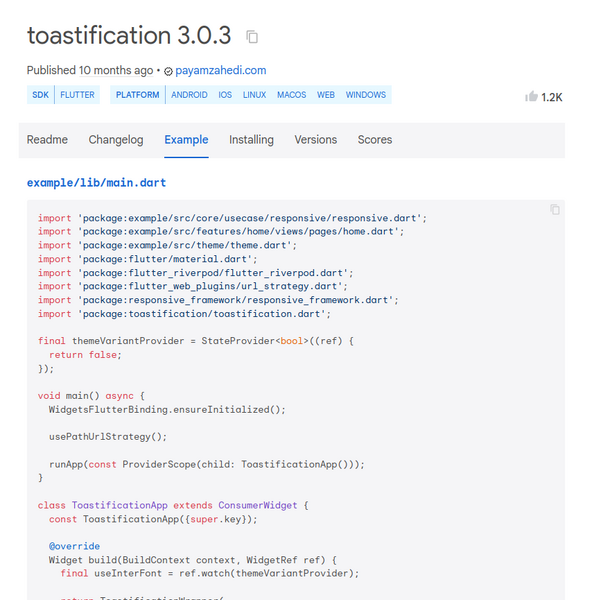Select the Example tab

(x=186, y=140)
